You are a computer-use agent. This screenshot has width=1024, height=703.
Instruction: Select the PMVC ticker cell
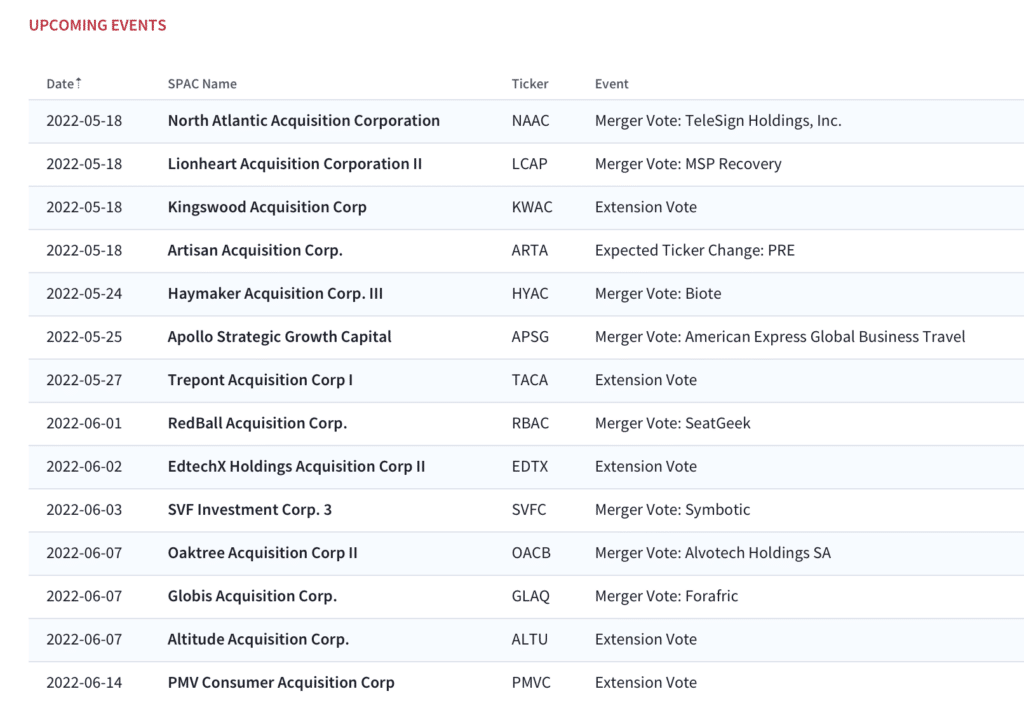[x=531, y=682]
